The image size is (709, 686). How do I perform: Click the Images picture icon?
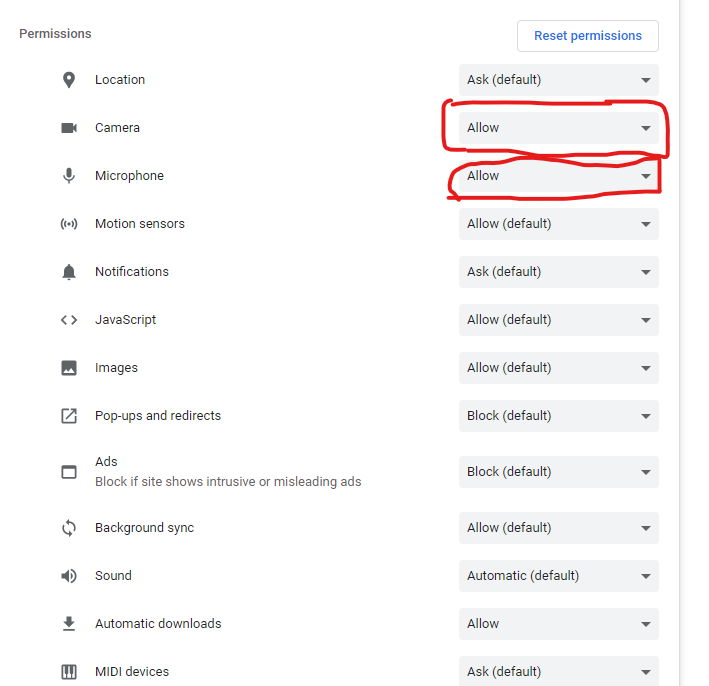pos(69,368)
